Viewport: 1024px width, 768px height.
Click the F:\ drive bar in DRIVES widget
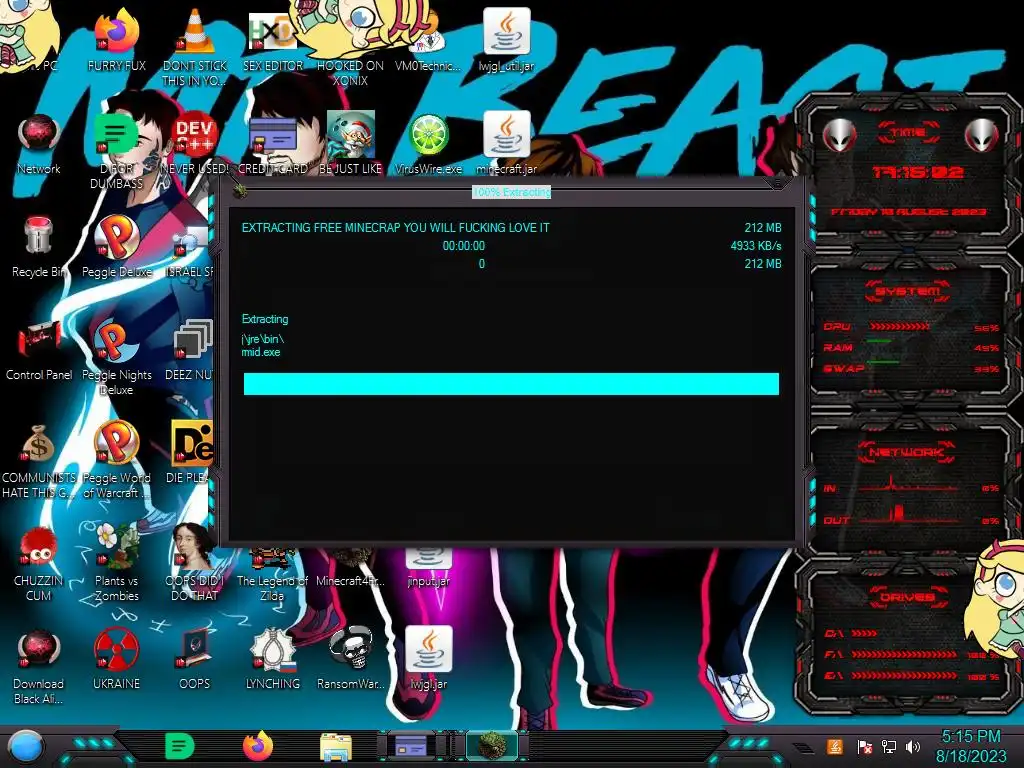[x=904, y=654]
